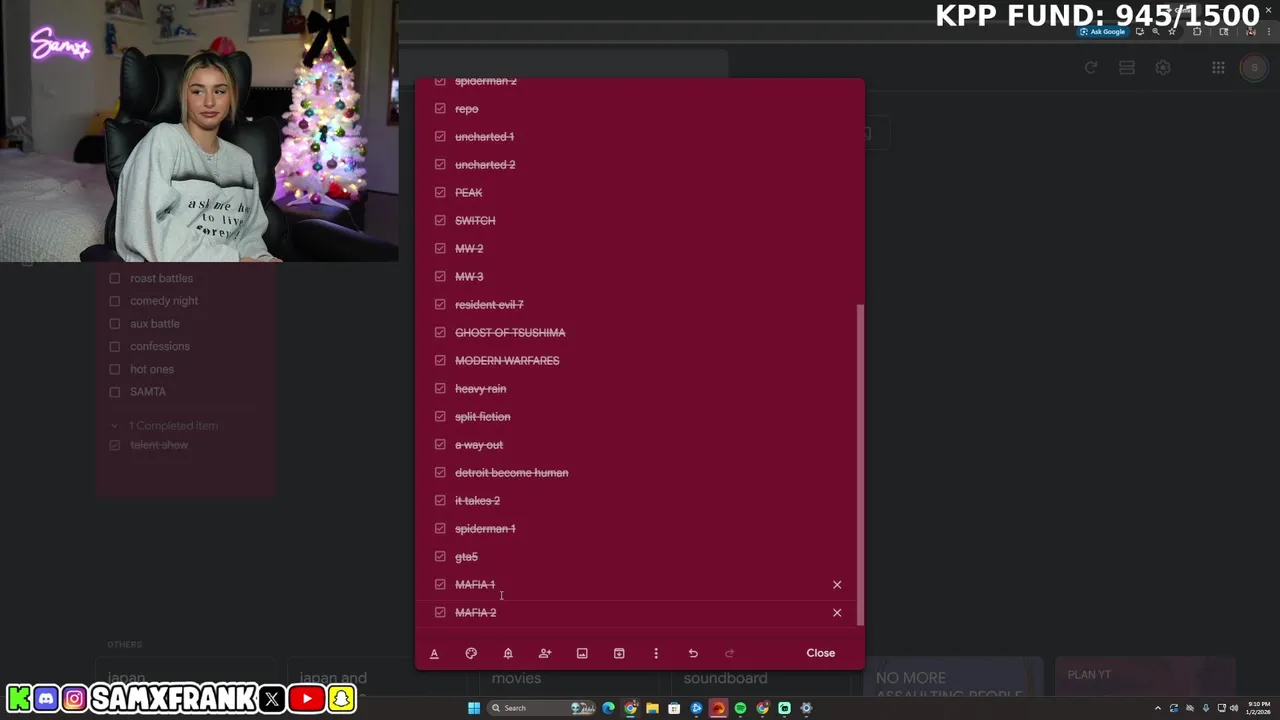Open the clock and date in taskbar
The width and height of the screenshot is (1280, 720).
[1258, 708]
